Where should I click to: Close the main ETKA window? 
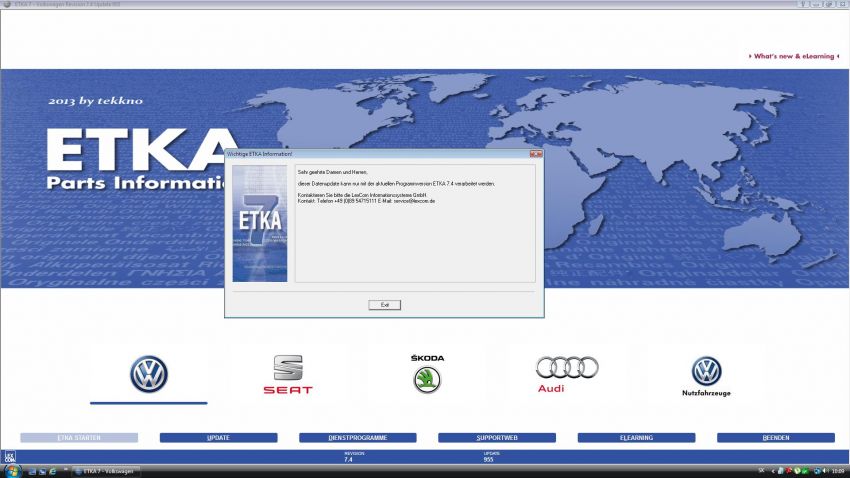(x=843, y=4)
